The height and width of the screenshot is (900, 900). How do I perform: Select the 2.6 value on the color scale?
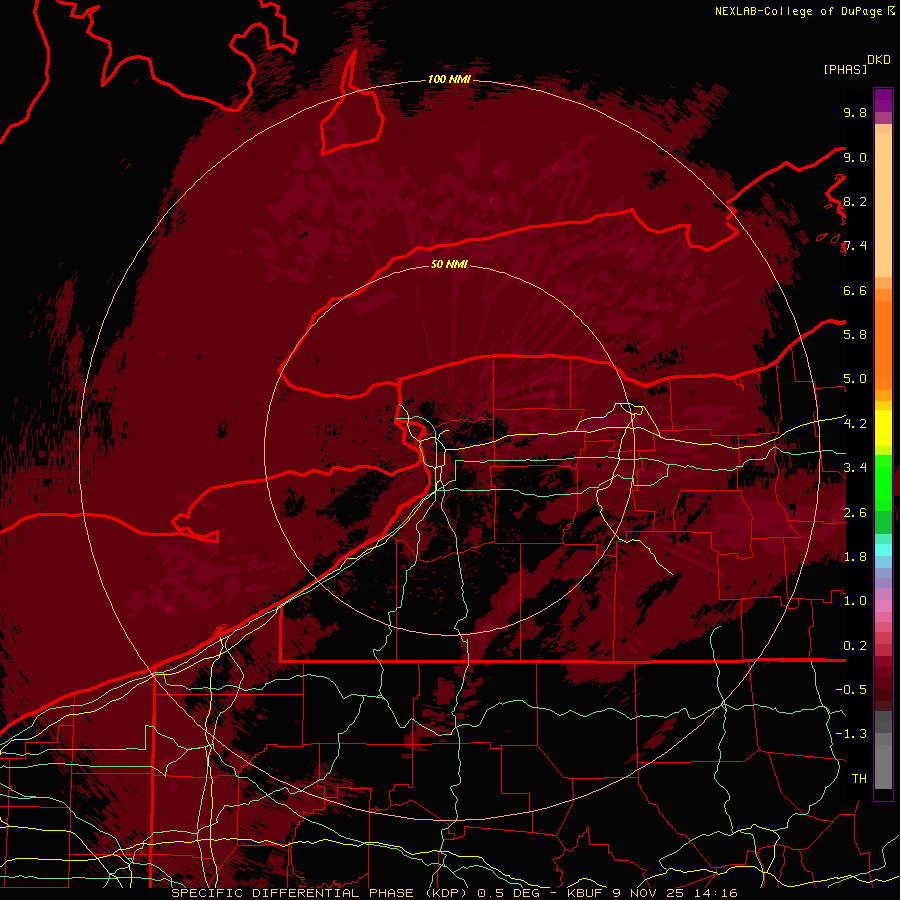click(855, 512)
